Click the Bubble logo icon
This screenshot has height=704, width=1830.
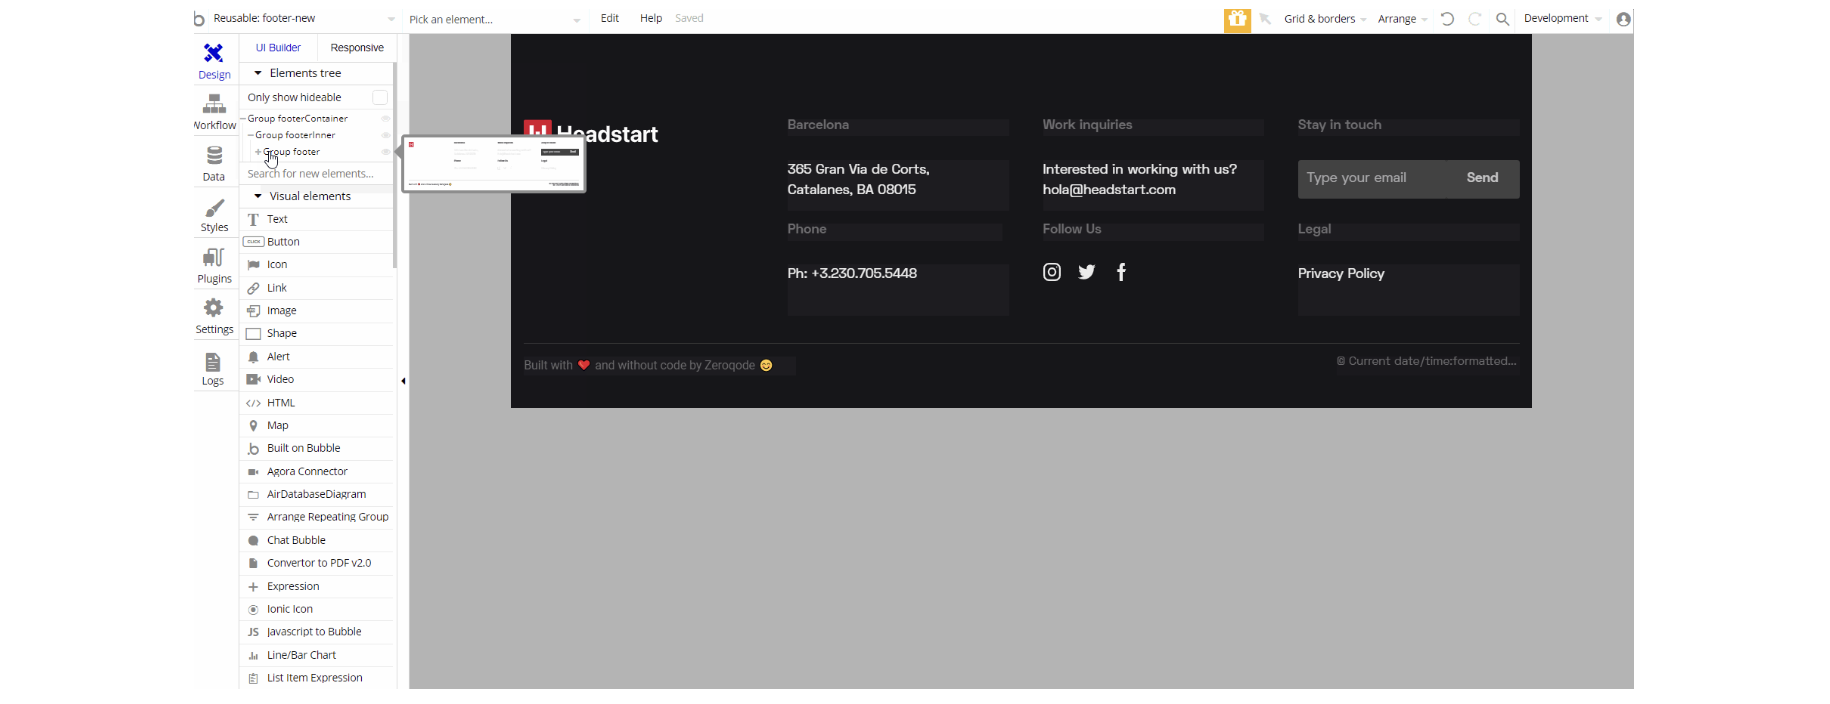point(199,19)
